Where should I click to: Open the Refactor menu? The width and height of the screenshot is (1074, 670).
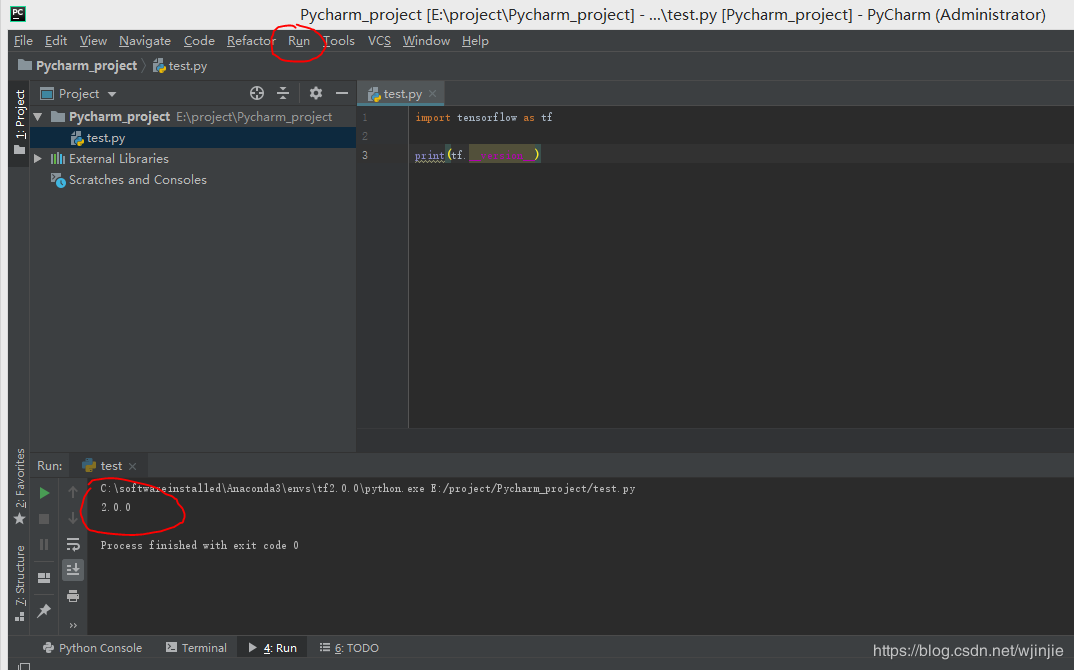pos(251,41)
